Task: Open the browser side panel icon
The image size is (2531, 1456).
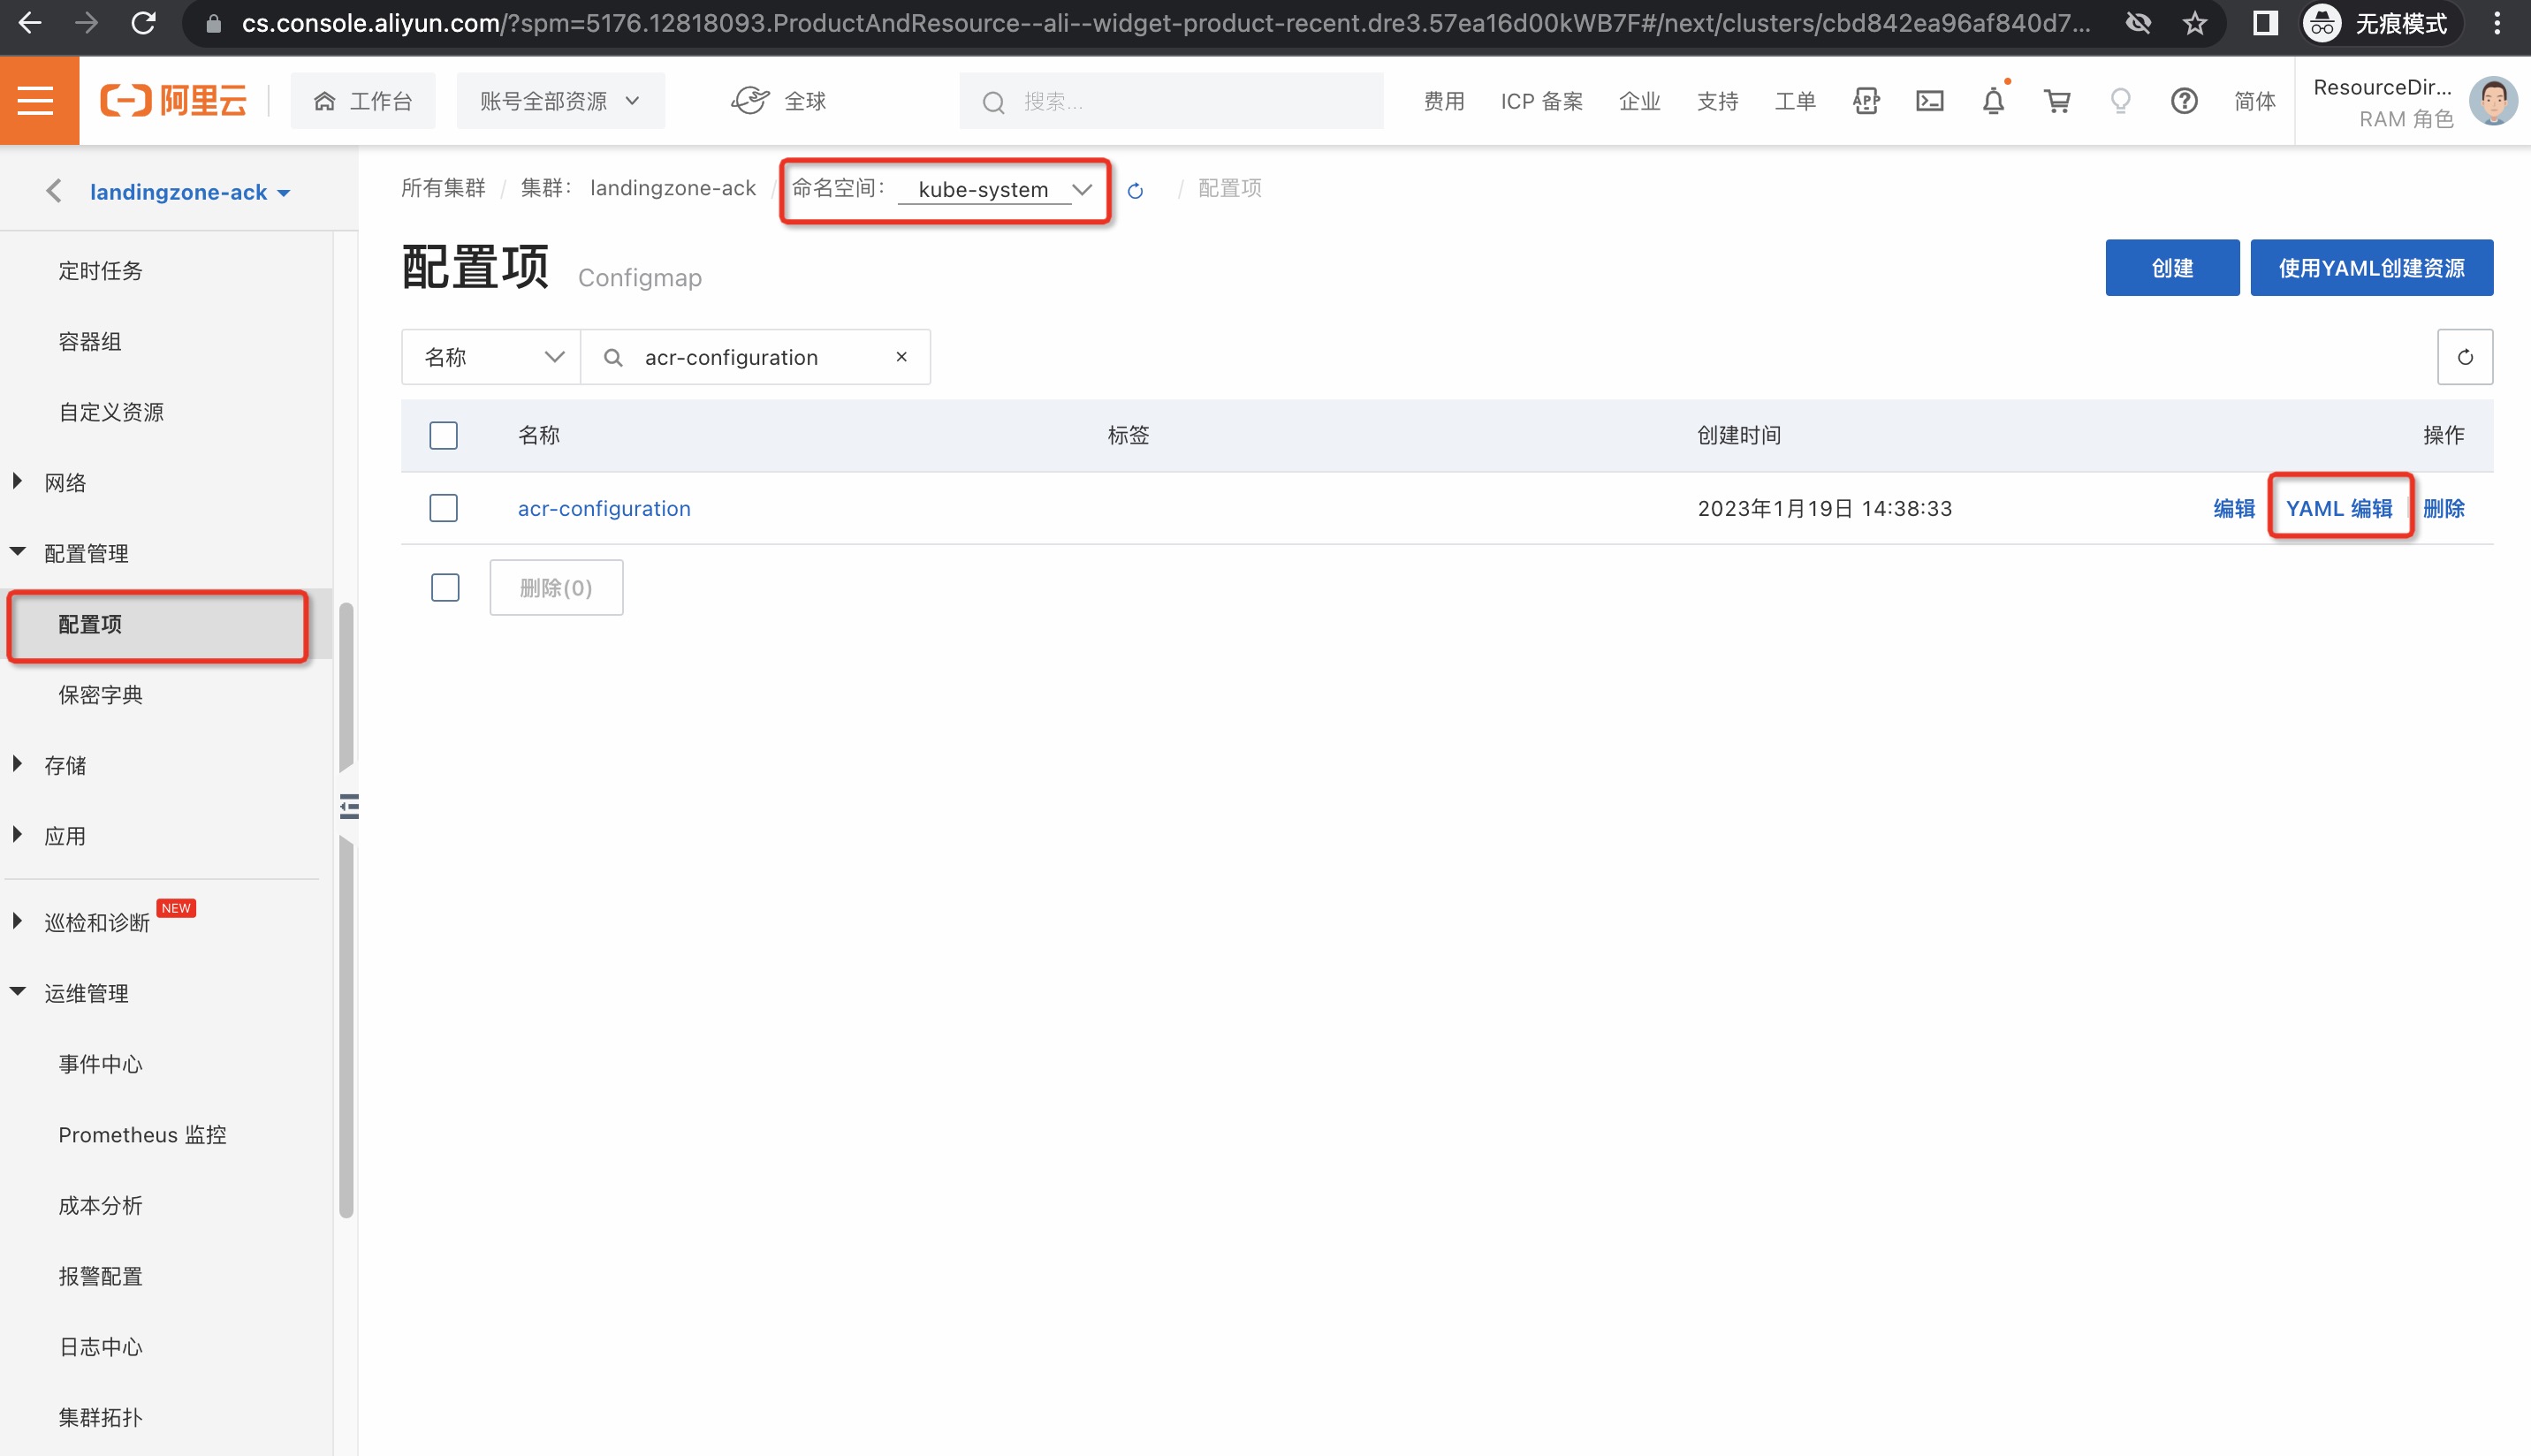Action: coord(2265,23)
